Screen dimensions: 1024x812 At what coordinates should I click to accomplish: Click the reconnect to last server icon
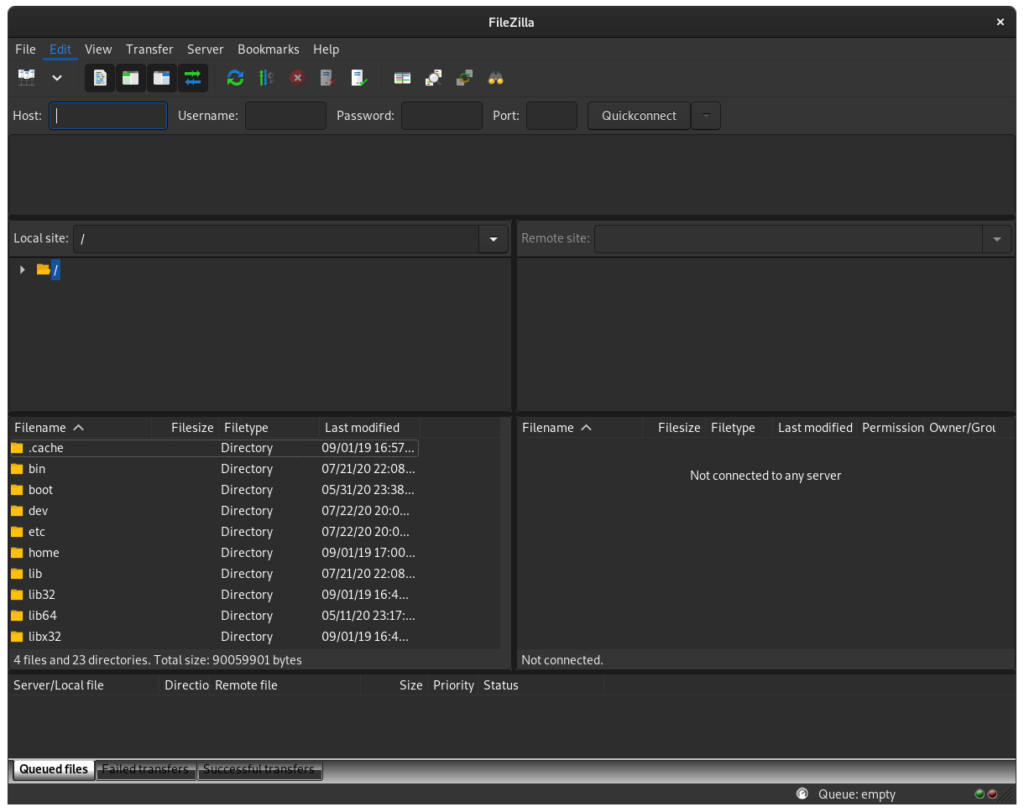coord(358,77)
